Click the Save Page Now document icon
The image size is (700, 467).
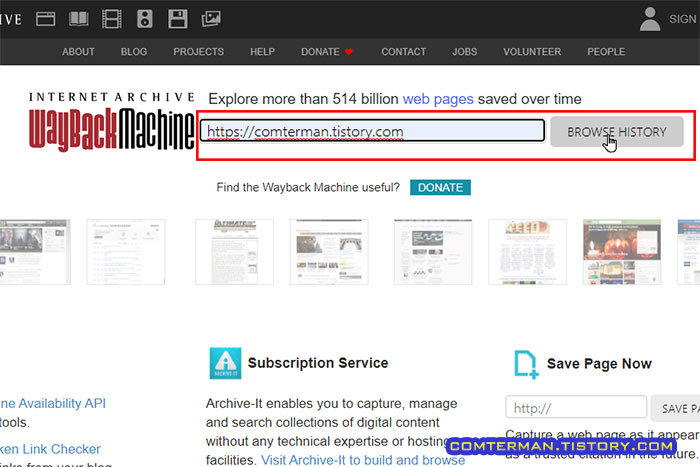(526, 365)
